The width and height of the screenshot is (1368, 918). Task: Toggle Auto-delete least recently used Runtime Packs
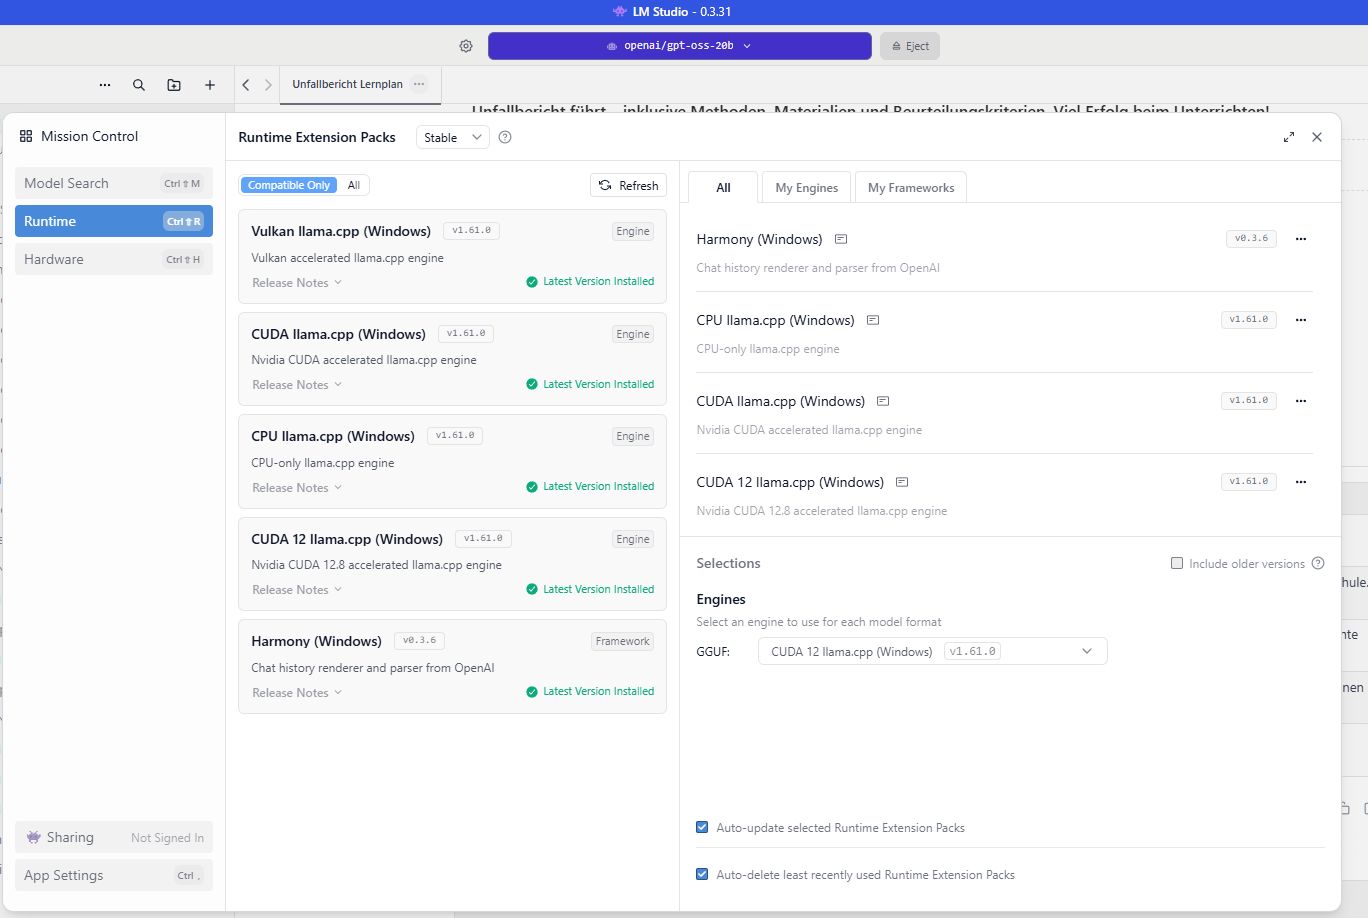click(x=702, y=874)
